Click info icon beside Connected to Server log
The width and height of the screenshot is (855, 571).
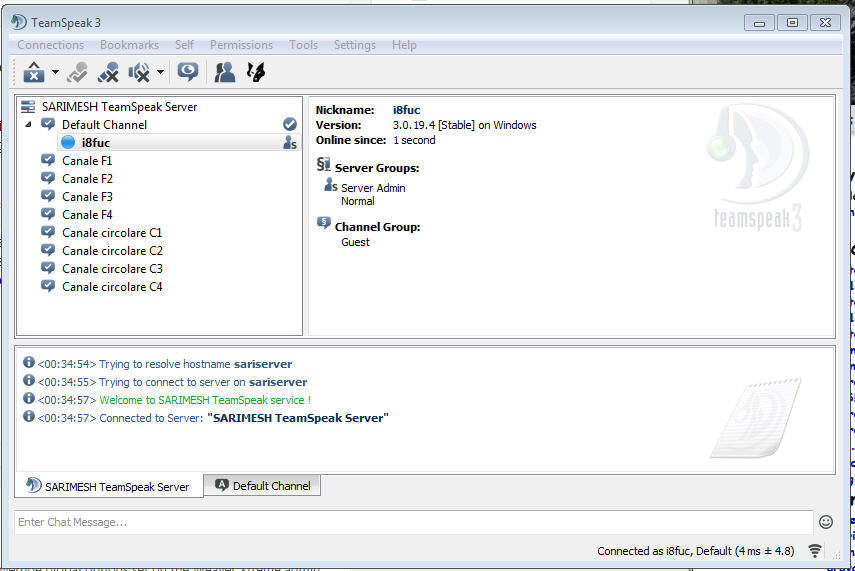29,417
